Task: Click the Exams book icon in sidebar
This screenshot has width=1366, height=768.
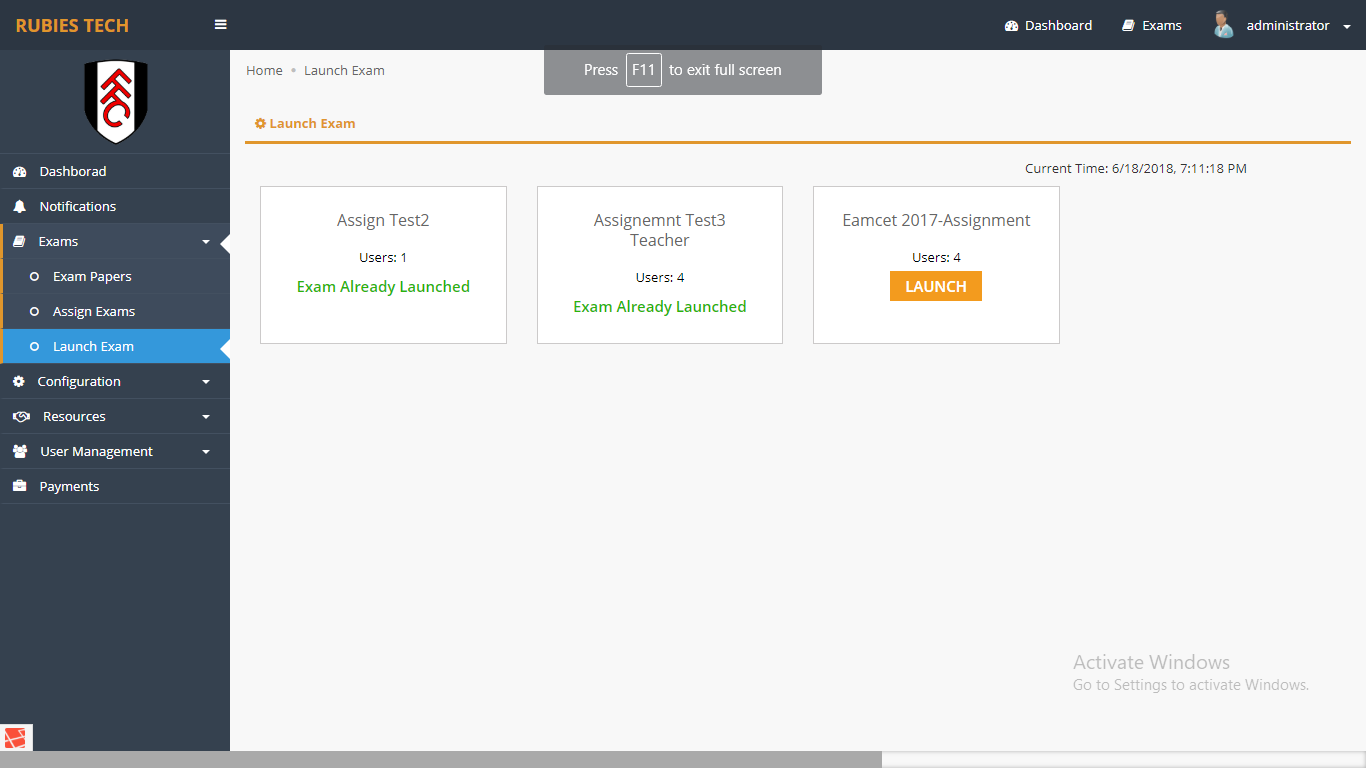Action: point(19,242)
